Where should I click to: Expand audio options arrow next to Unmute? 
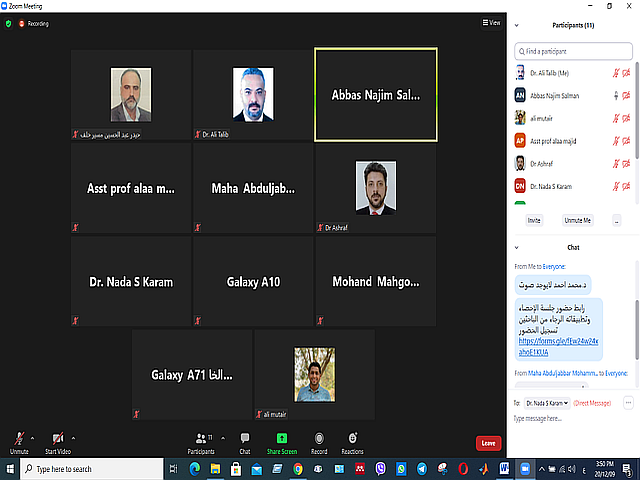point(33,438)
